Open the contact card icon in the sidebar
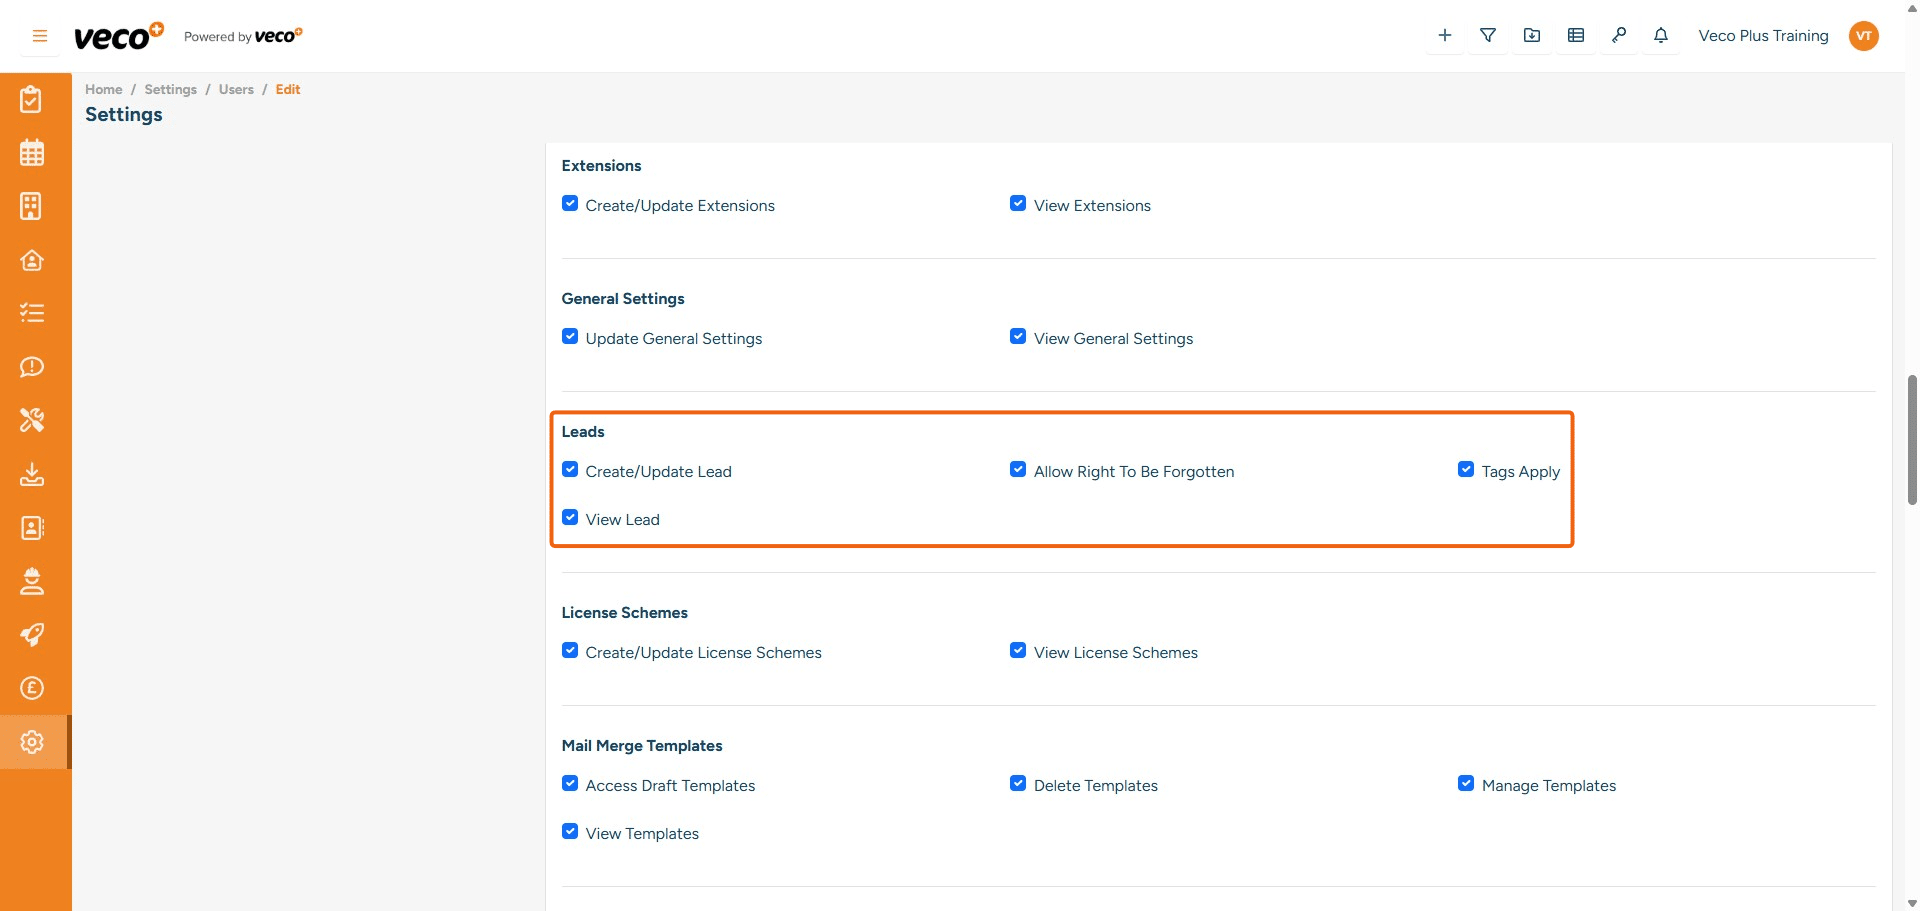This screenshot has height=911, width=1920. point(32,528)
